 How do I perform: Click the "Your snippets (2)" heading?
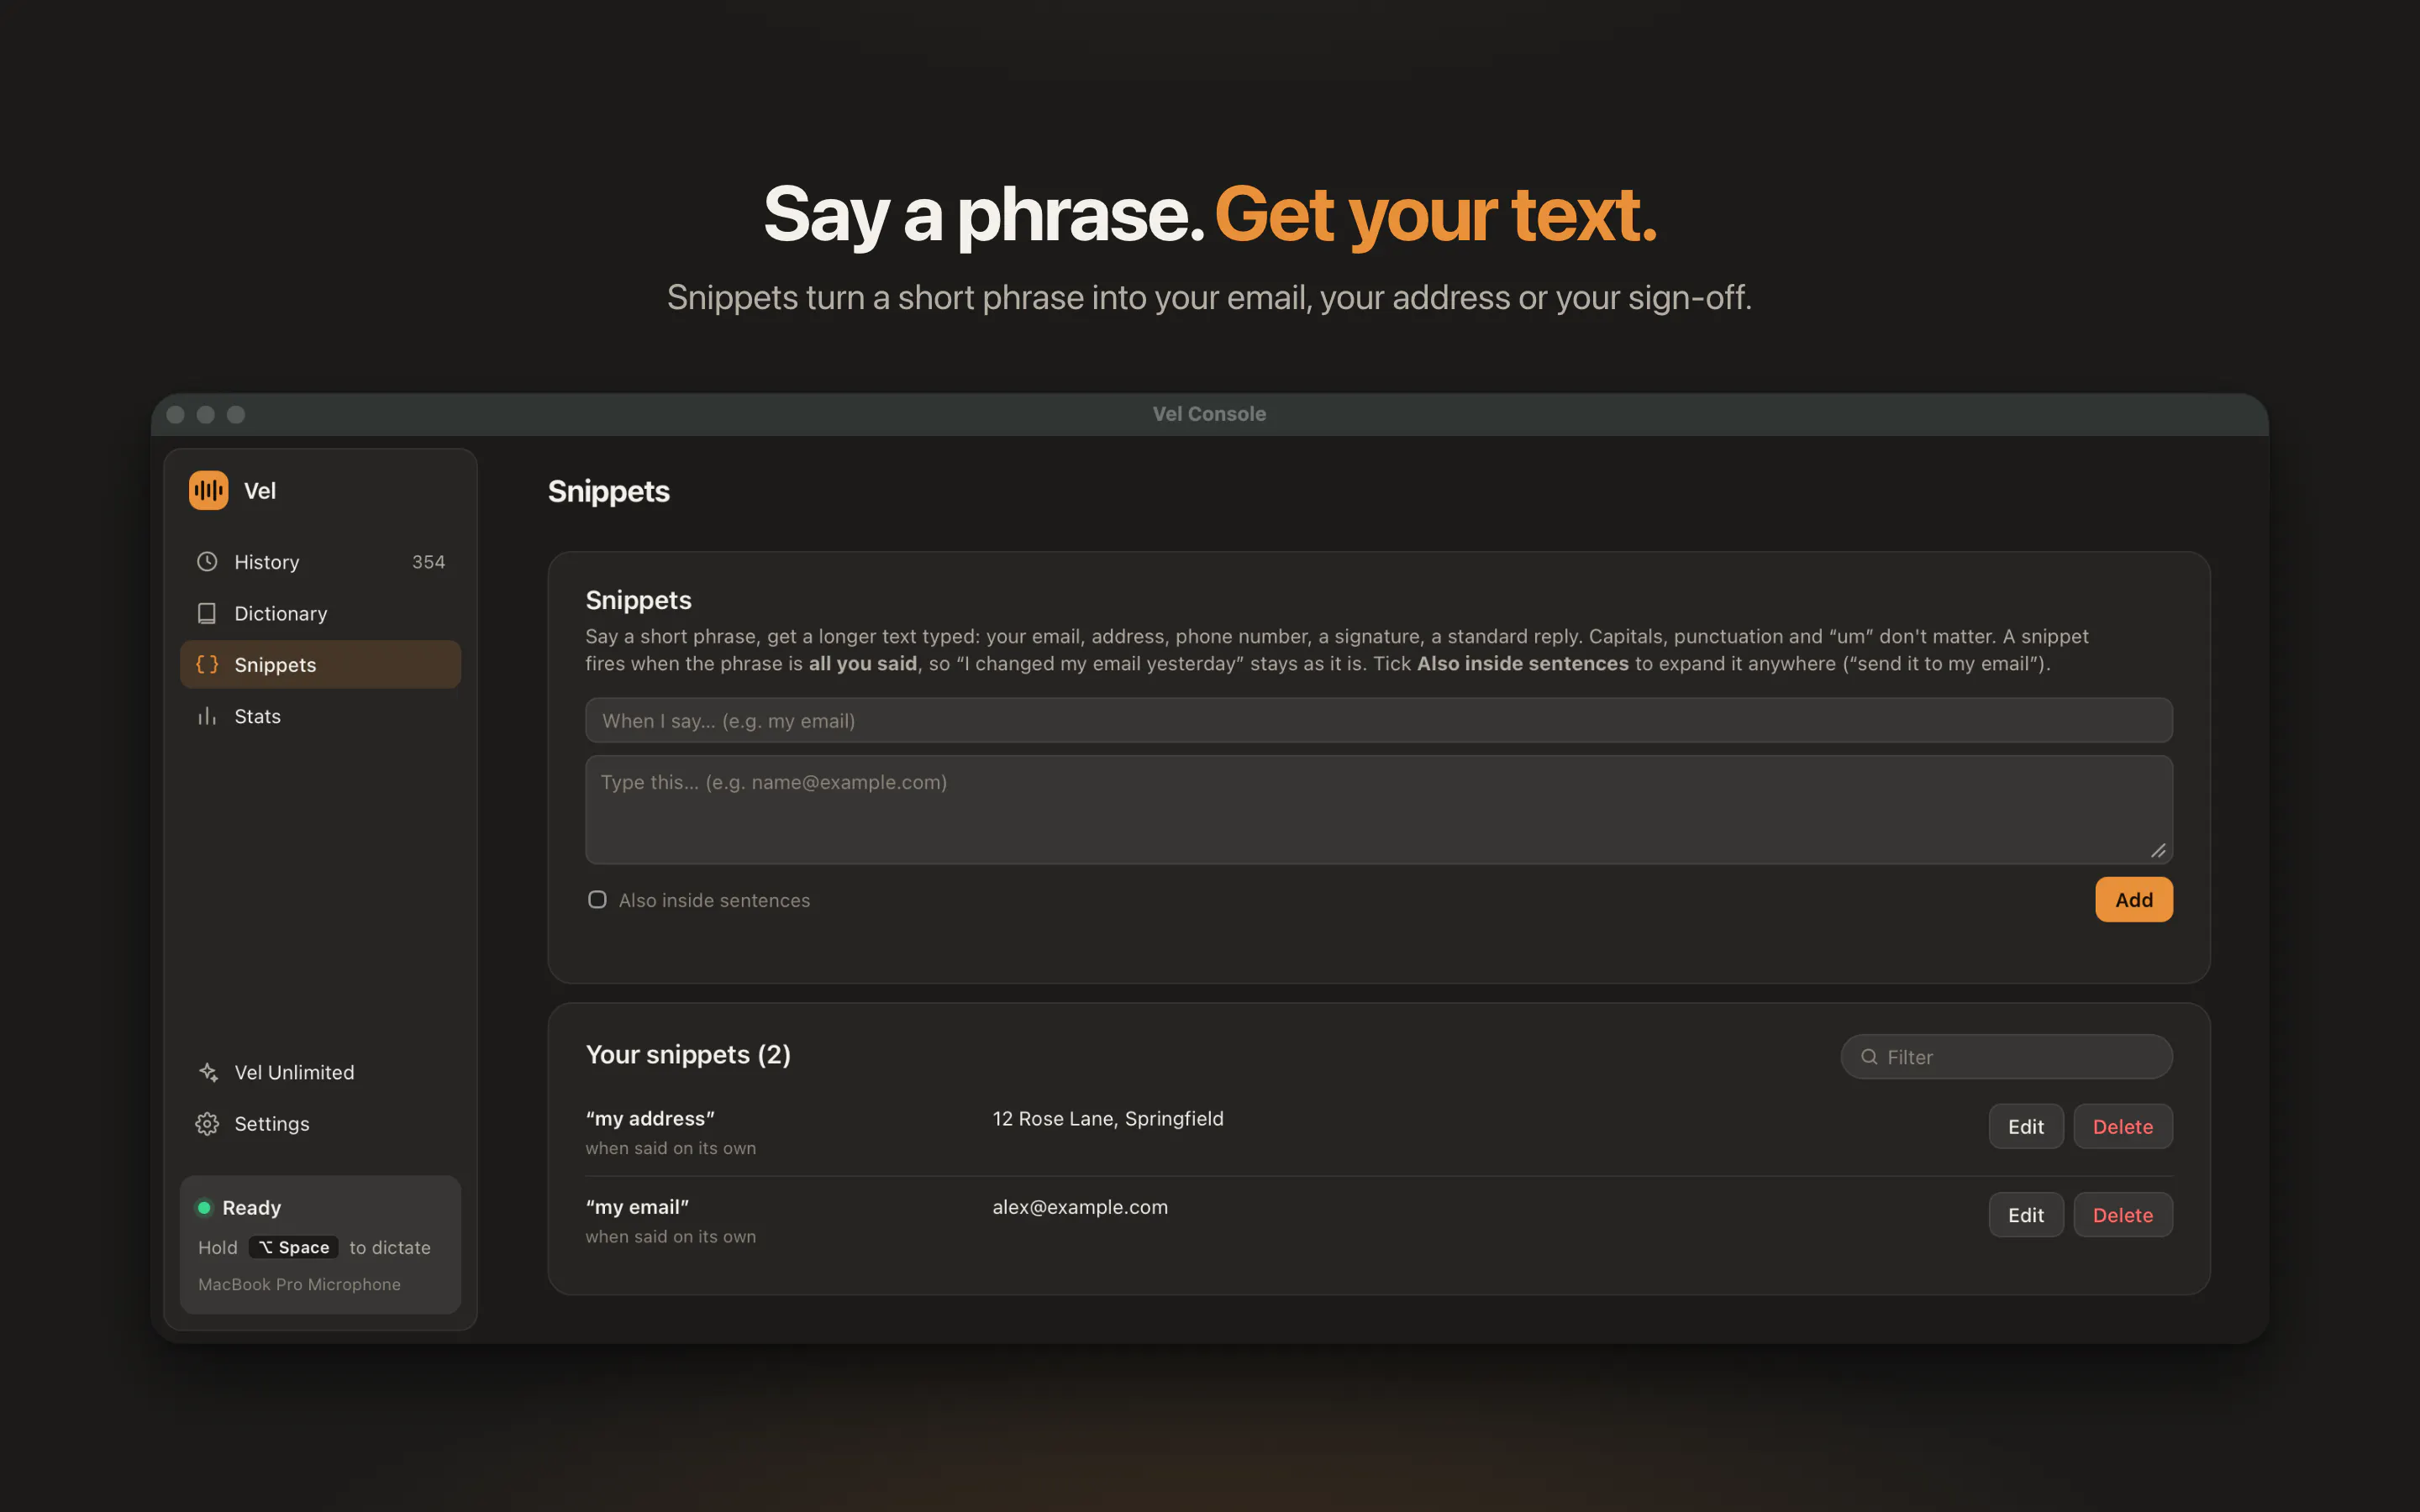[x=688, y=1055]
